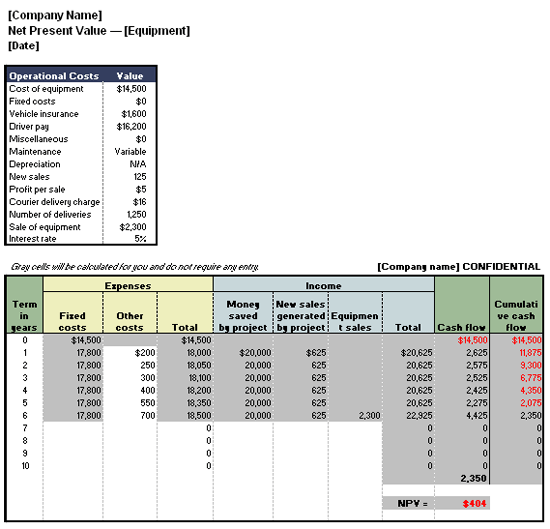Click the Number of deliveries 1,250 cell
The width and height of the screenshot is (550, 529).
(130, 214)
